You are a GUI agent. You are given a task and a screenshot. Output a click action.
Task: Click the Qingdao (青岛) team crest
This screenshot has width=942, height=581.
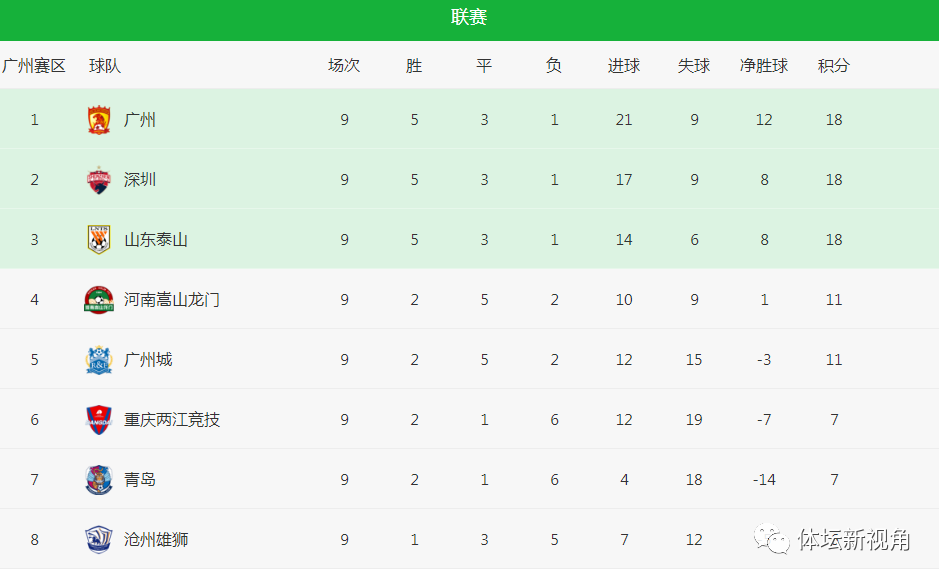click(99, 479)
